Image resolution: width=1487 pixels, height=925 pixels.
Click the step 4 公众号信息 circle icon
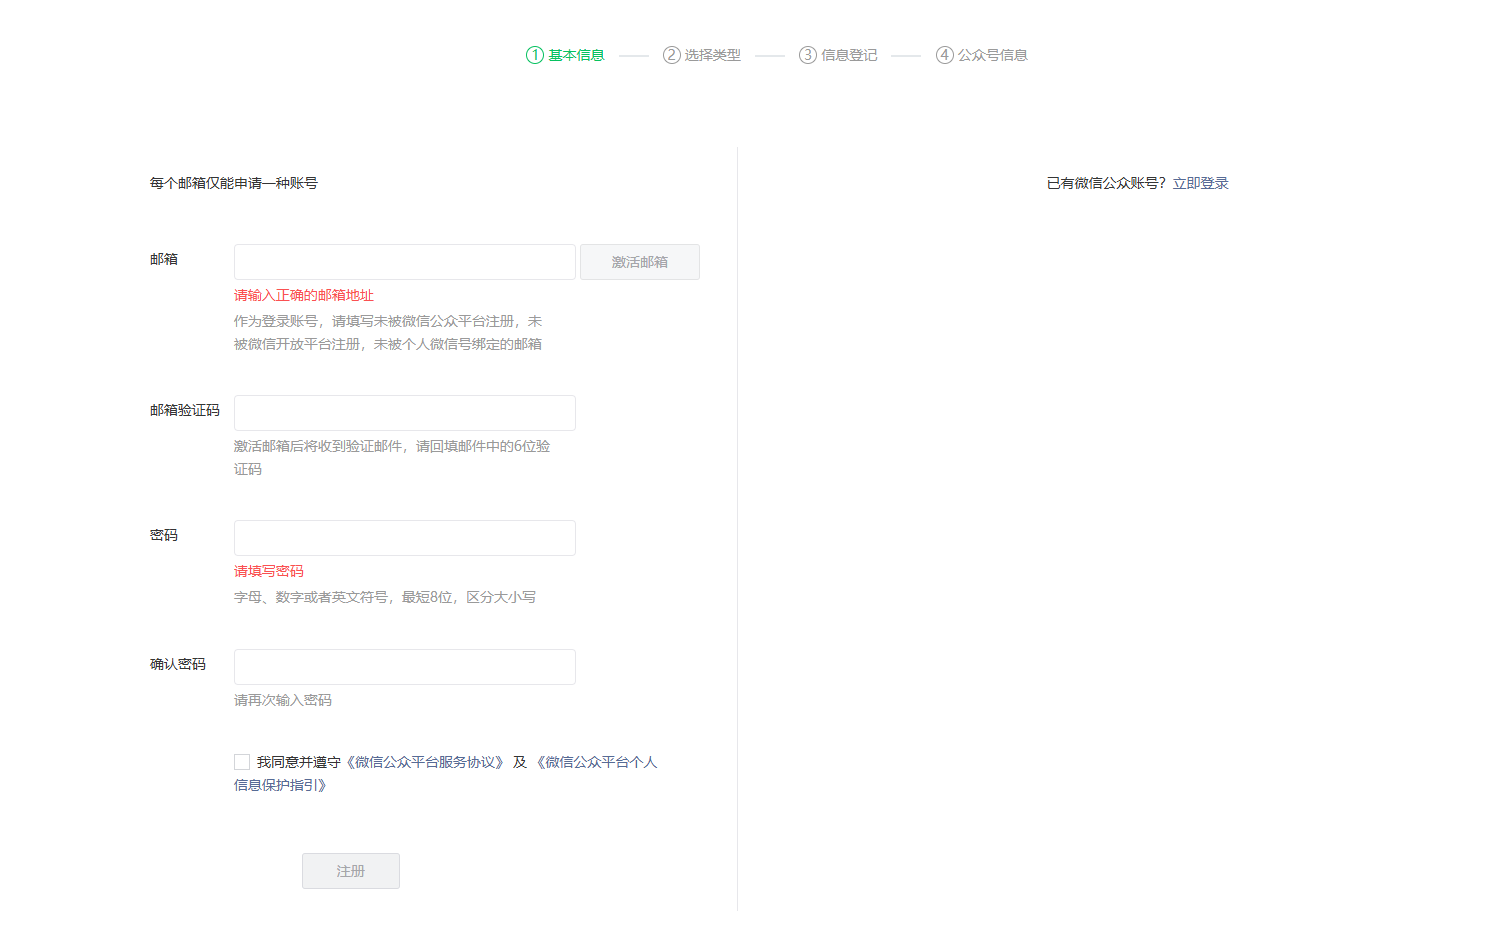[944, 55]
